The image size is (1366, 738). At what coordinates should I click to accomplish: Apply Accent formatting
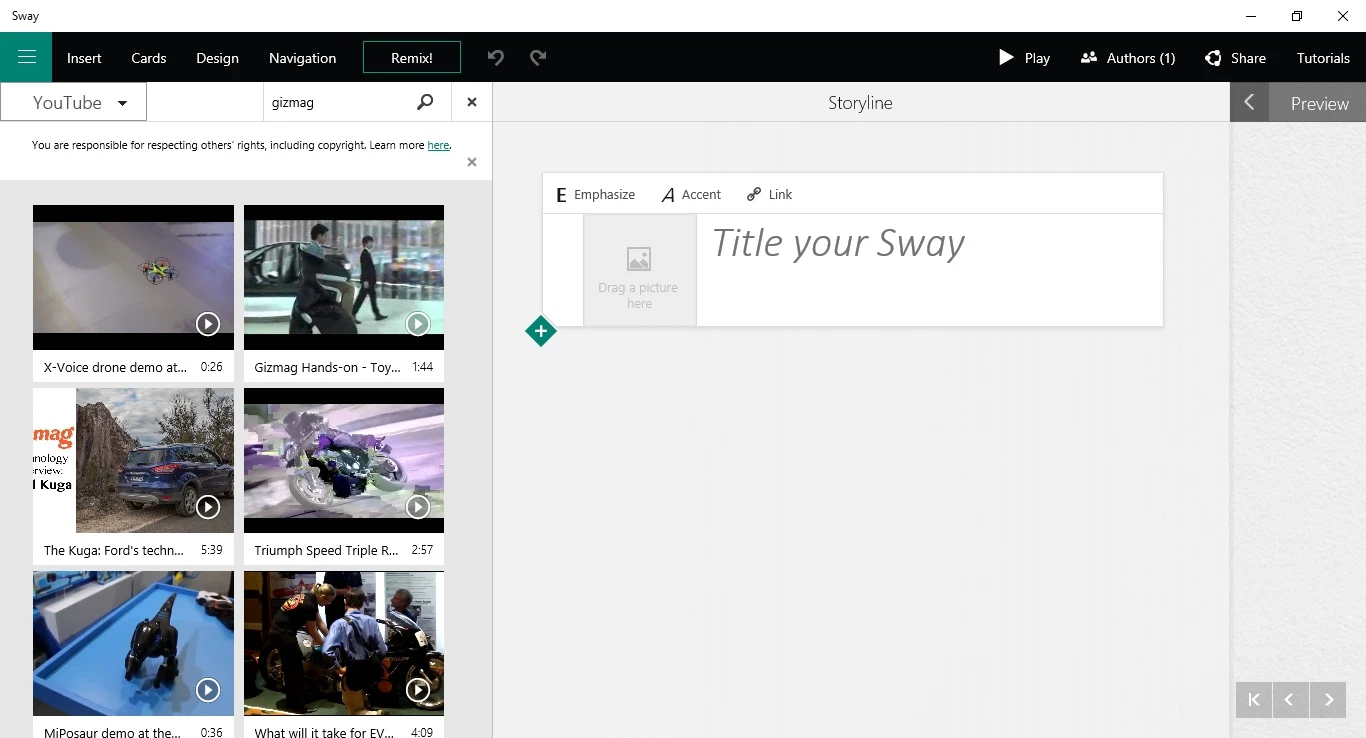[691, 194]
